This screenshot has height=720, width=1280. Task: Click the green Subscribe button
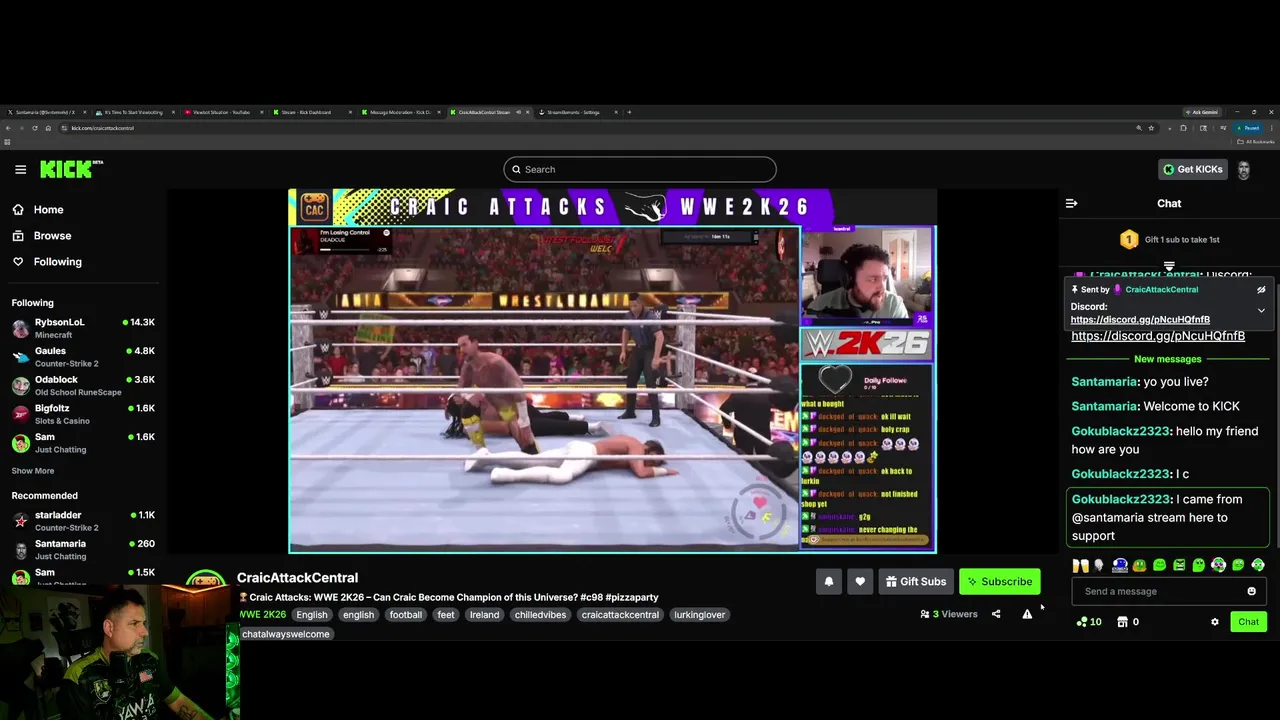coord(999,581)
